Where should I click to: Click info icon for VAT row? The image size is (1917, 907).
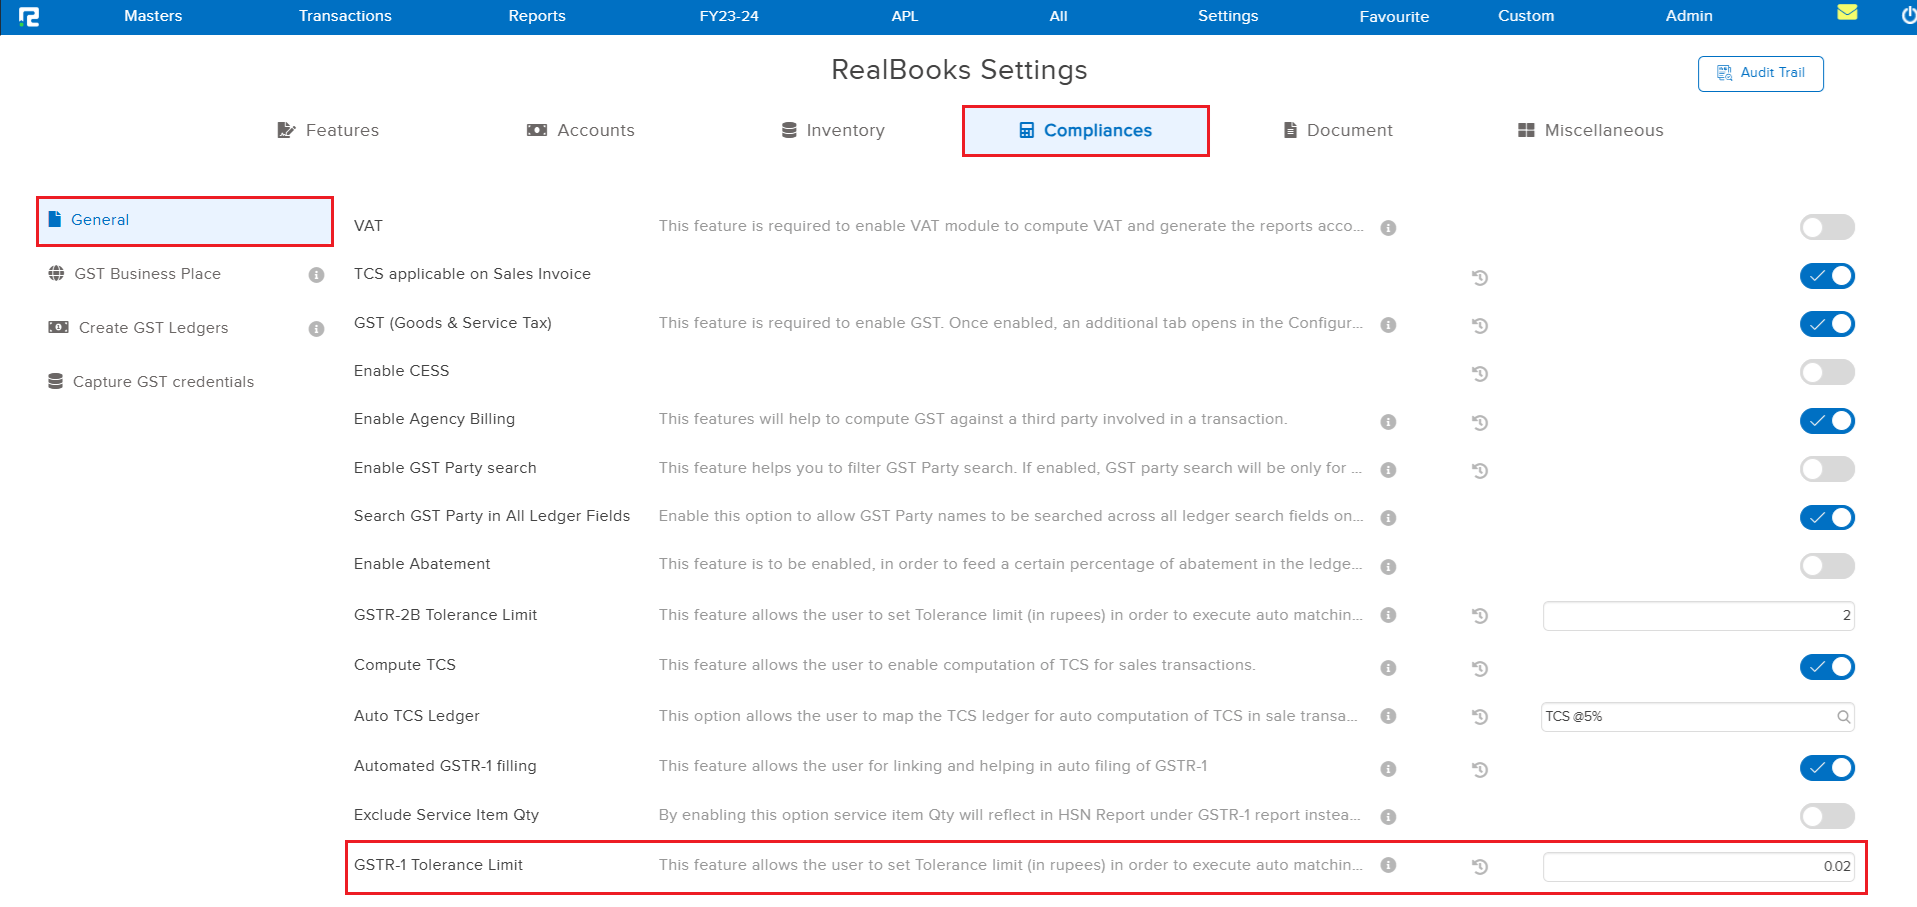[x=1388, y=228]
